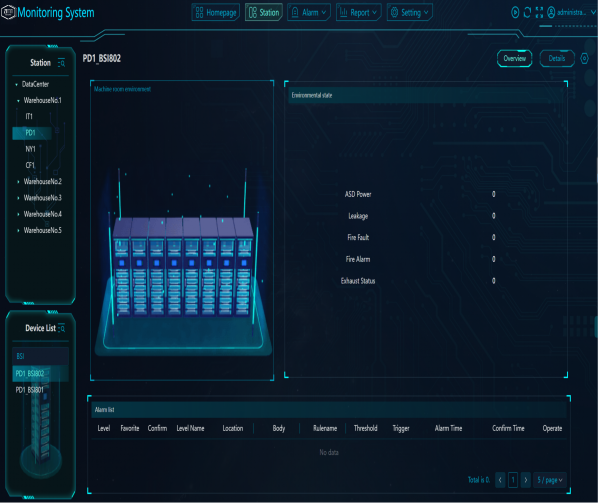Click the refresh icon in top bar
Viewport: 598px width, 504px height.
click(527, 13)
